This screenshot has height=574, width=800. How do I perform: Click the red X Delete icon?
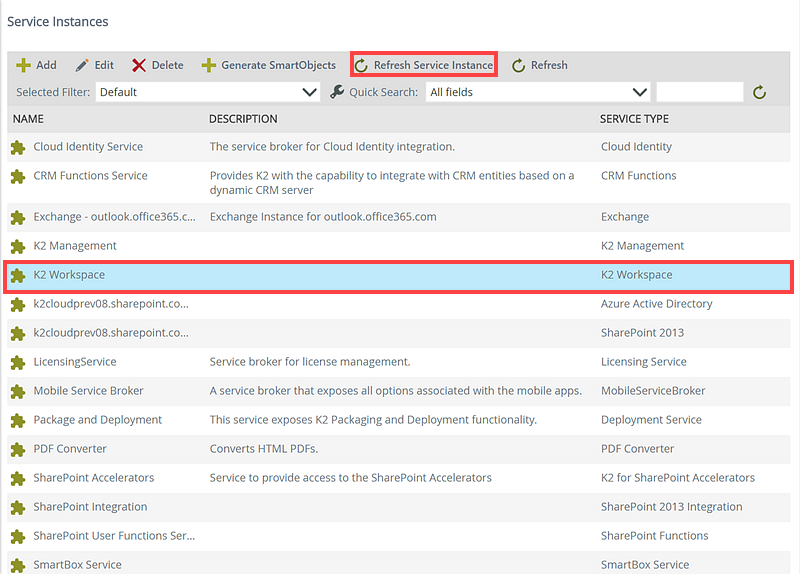coord(139,65)
